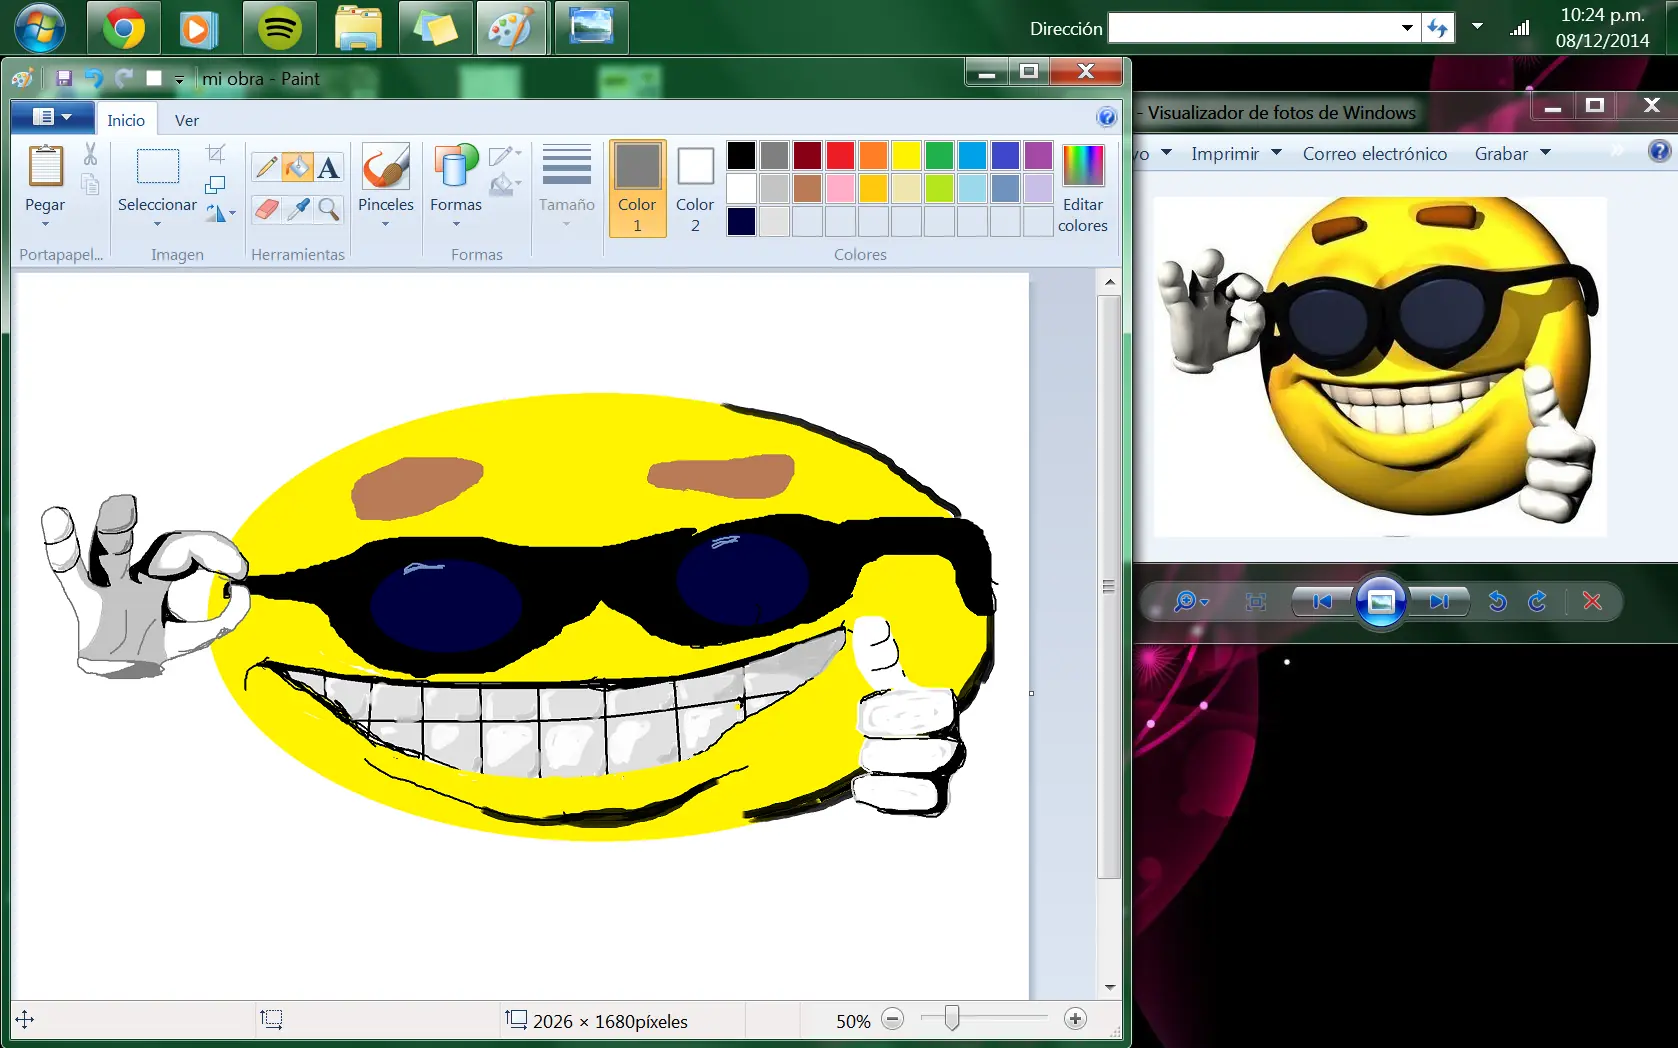Click the Copy icon in Portapapeles

click(90, 184)
